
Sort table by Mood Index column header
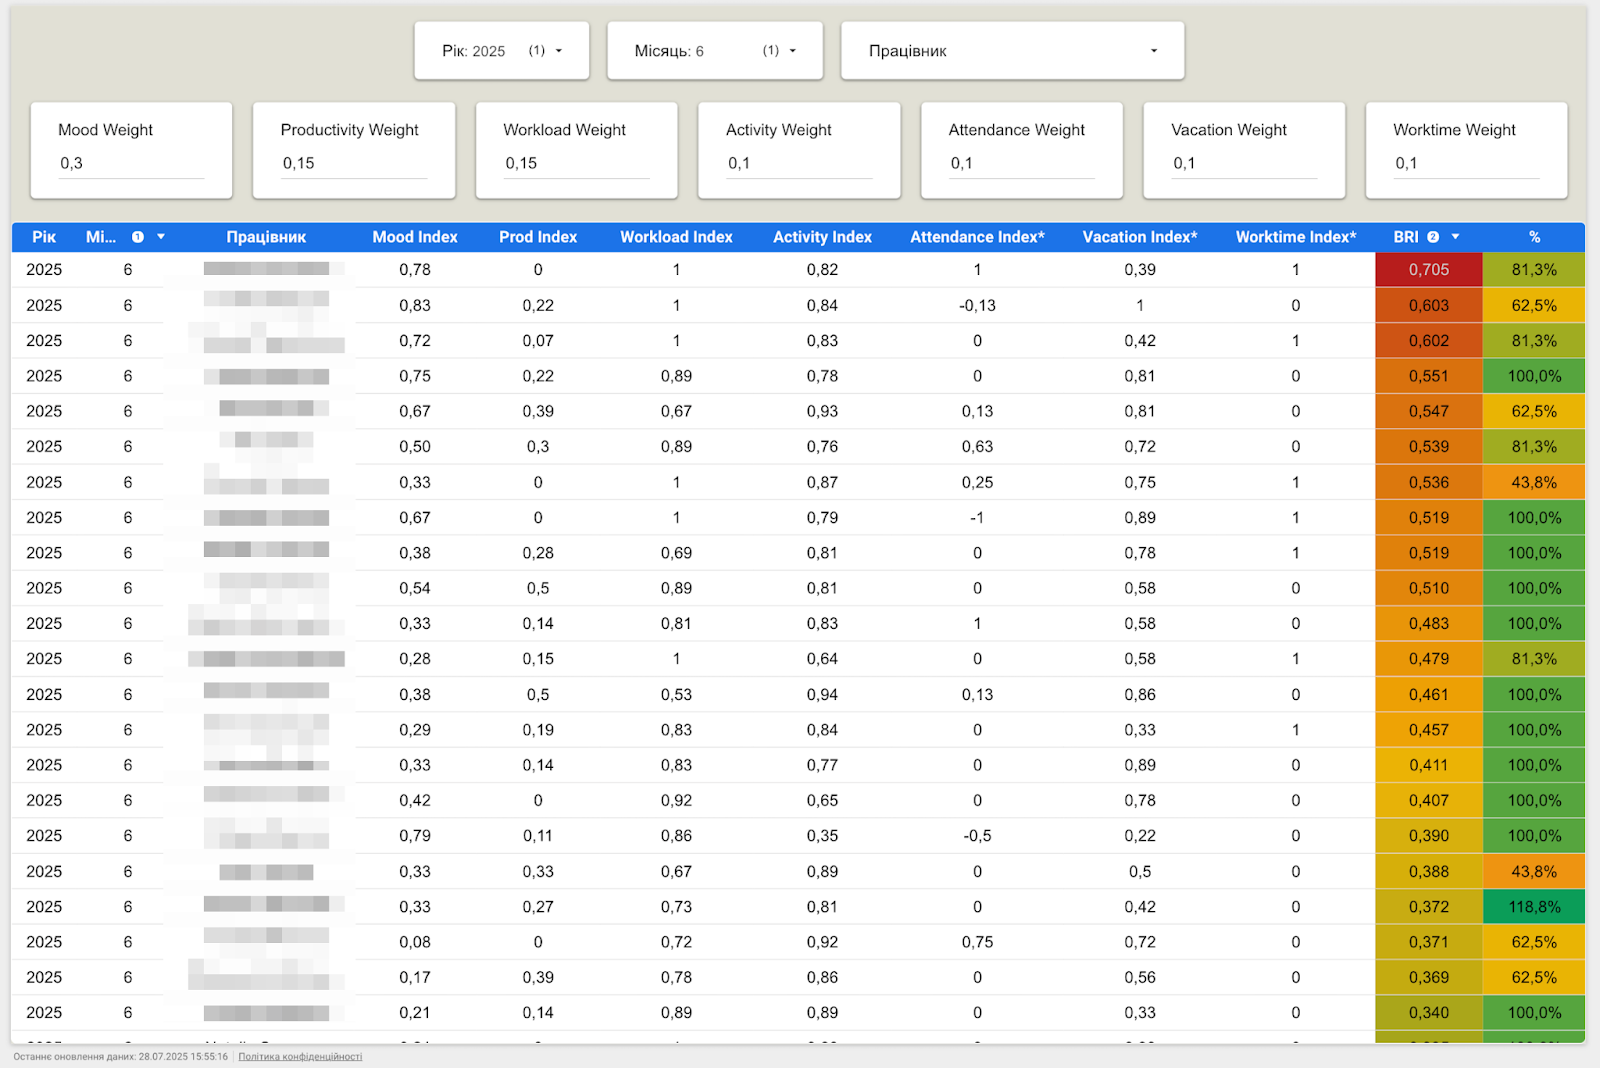coord(414,237)
